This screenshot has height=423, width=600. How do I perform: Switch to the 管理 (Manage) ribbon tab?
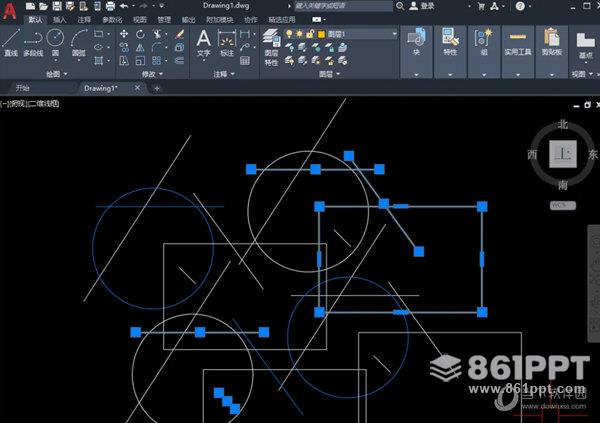click(x=164, y=20)
